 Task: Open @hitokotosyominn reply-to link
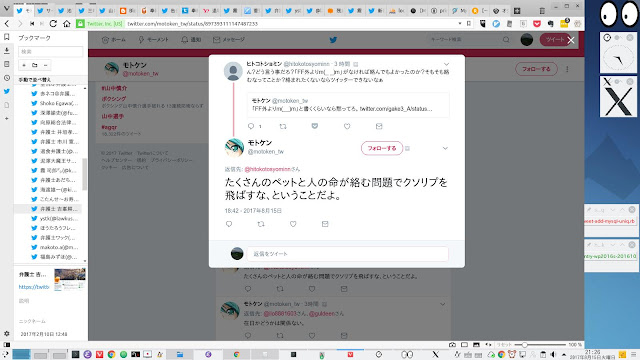[267, 169]
